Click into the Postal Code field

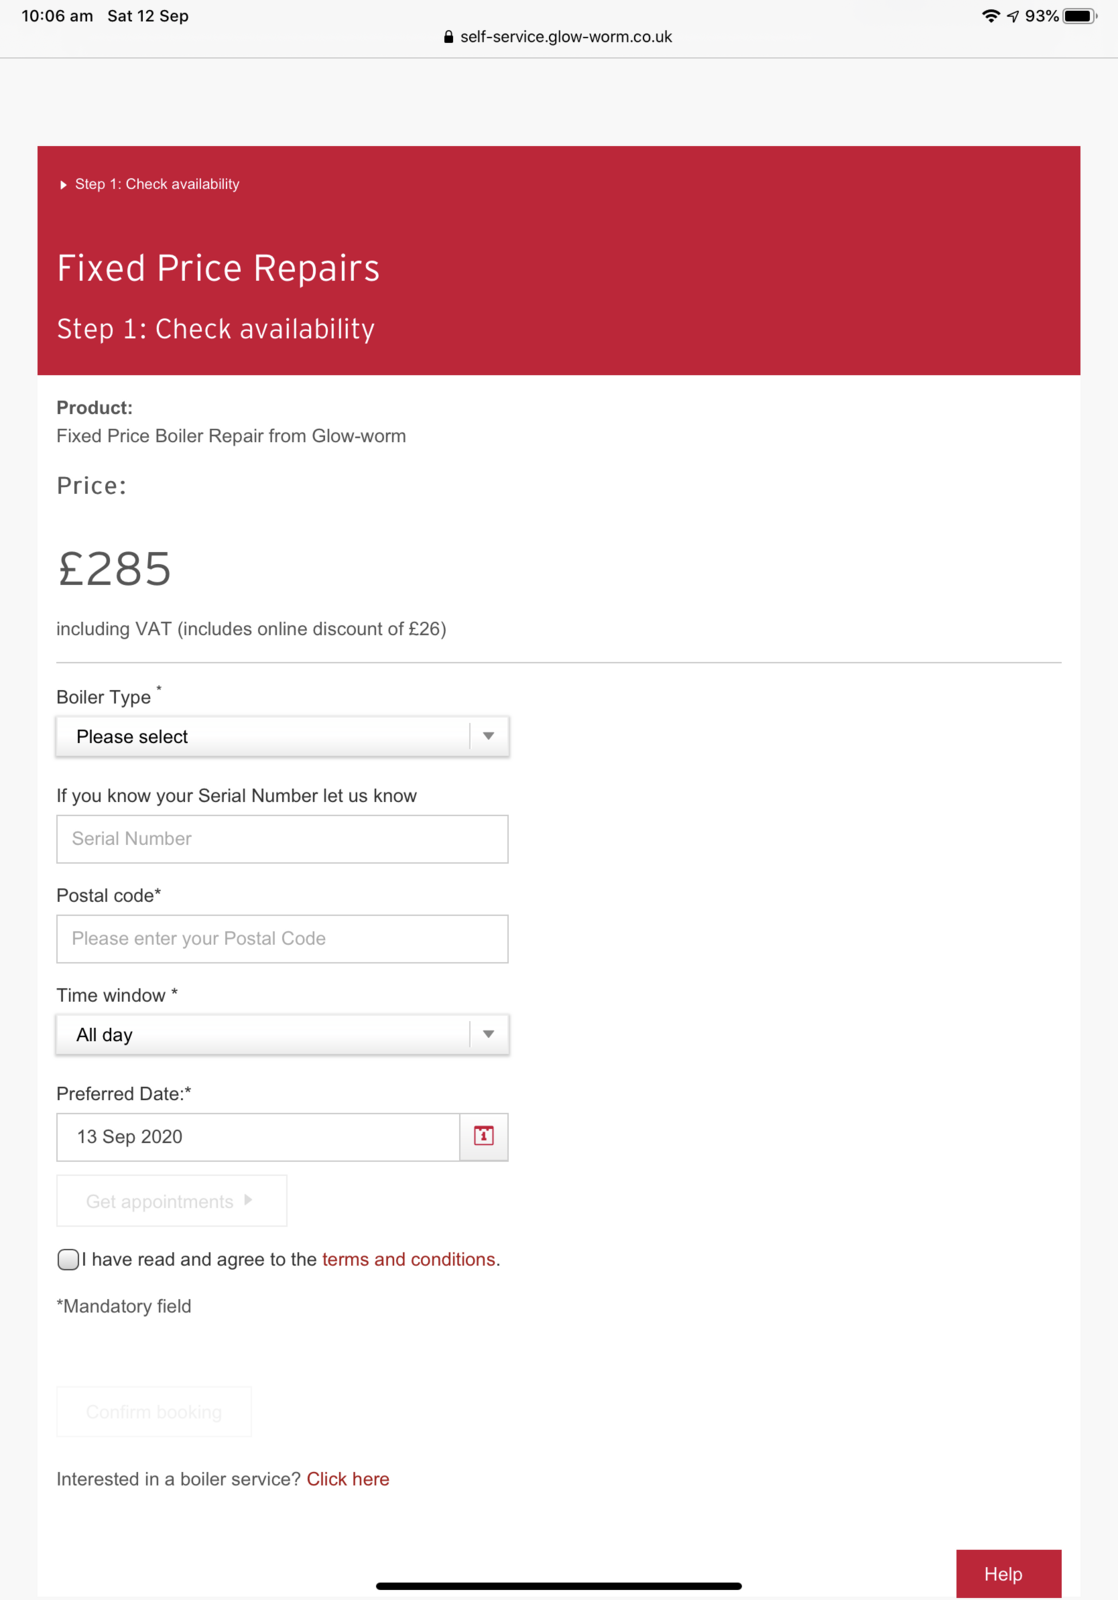tap(282, 939)
